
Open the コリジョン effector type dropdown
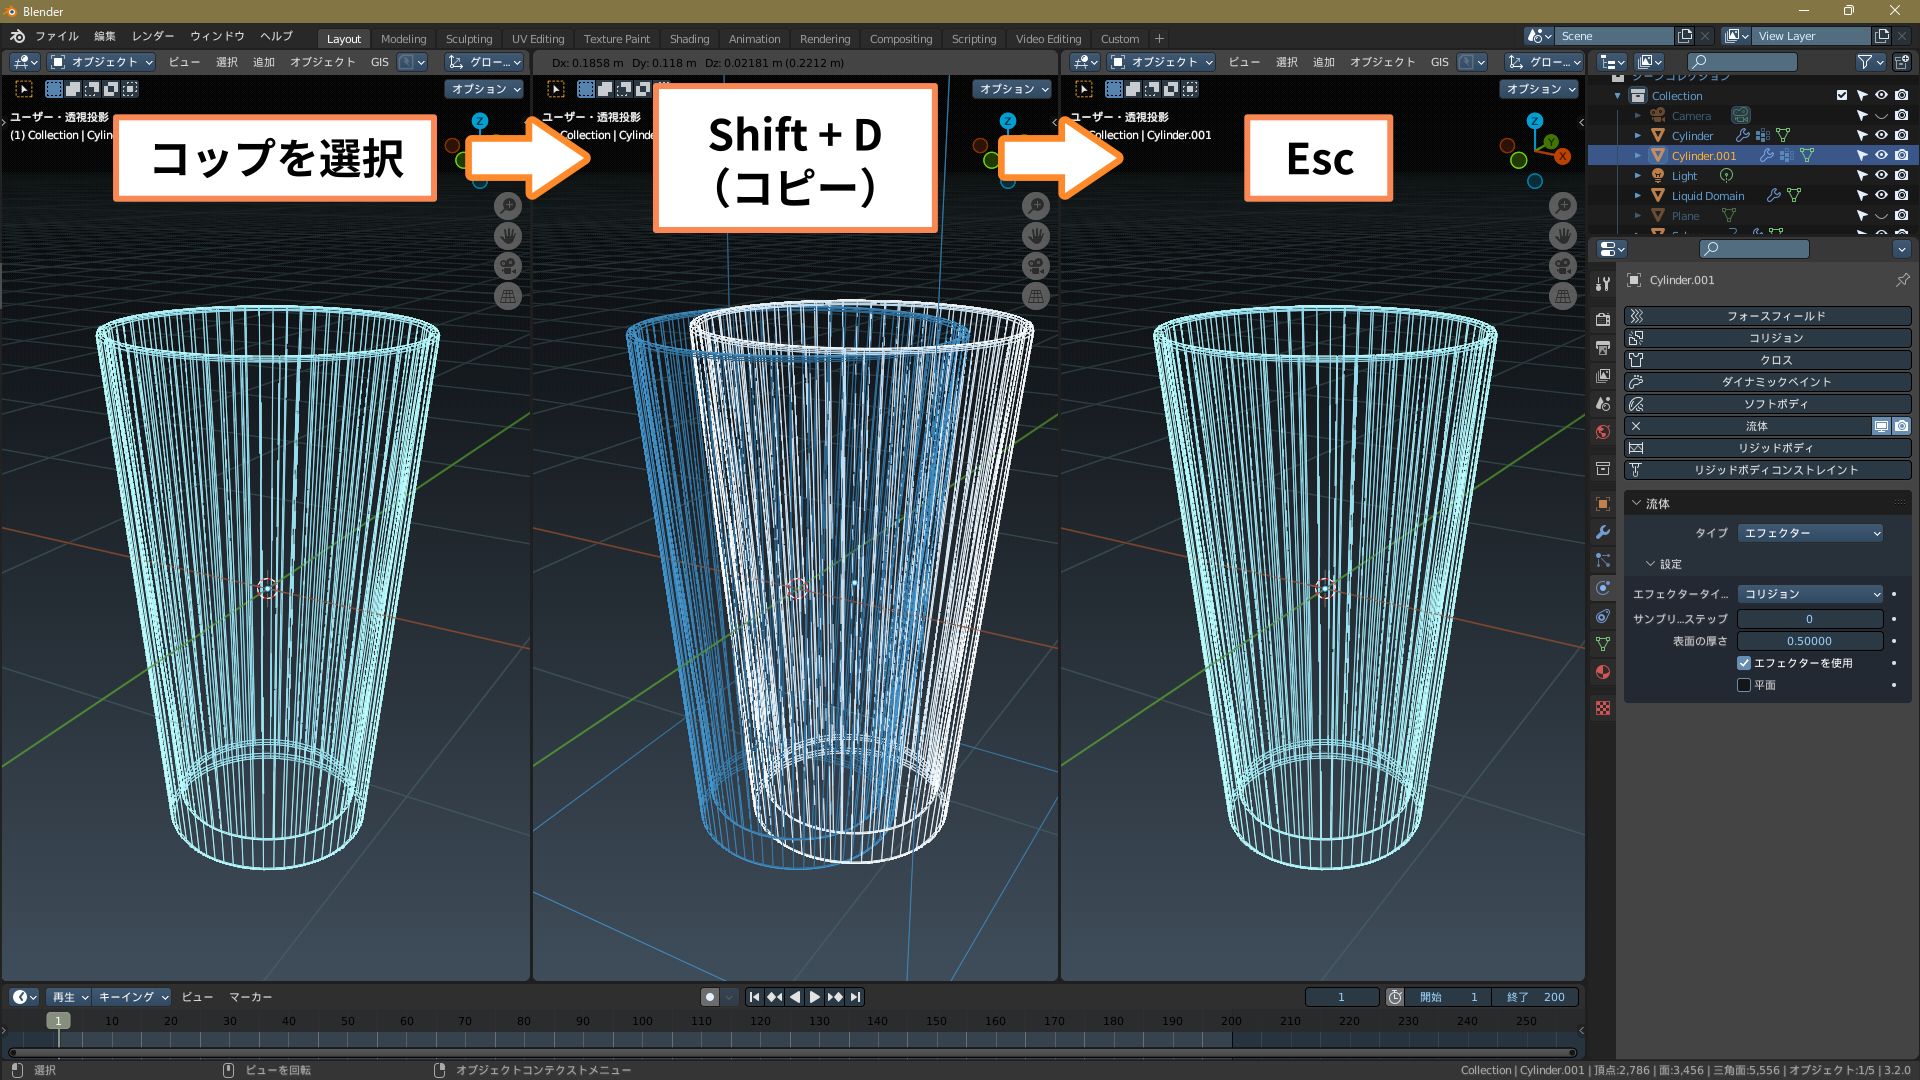[1810, 594]
